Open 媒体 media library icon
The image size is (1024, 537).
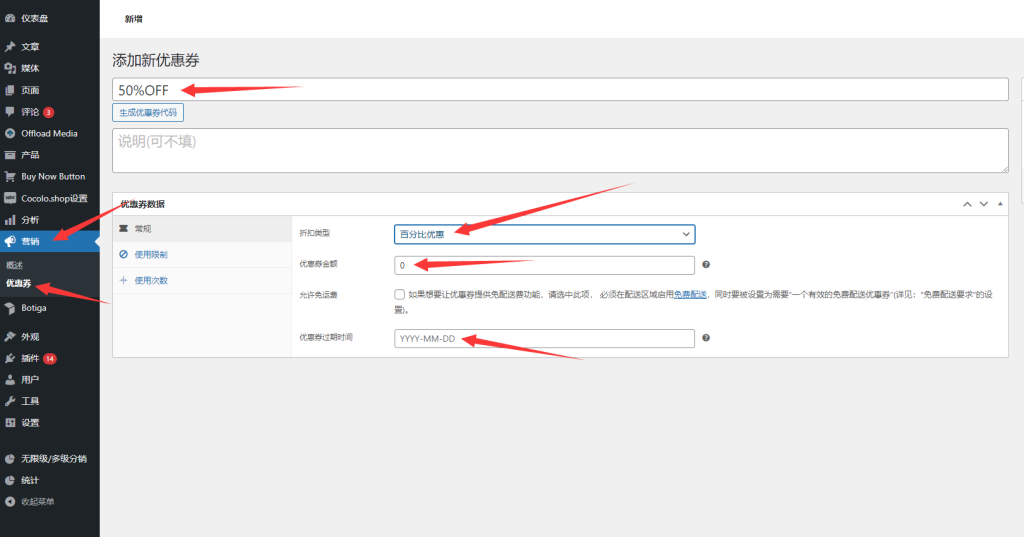click(x=10, y=68)
